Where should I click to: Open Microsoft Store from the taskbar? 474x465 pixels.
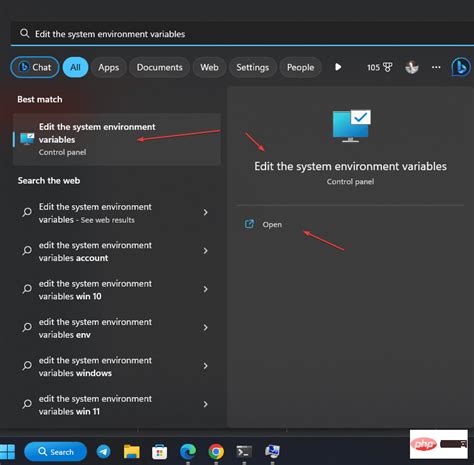(160, 452)
